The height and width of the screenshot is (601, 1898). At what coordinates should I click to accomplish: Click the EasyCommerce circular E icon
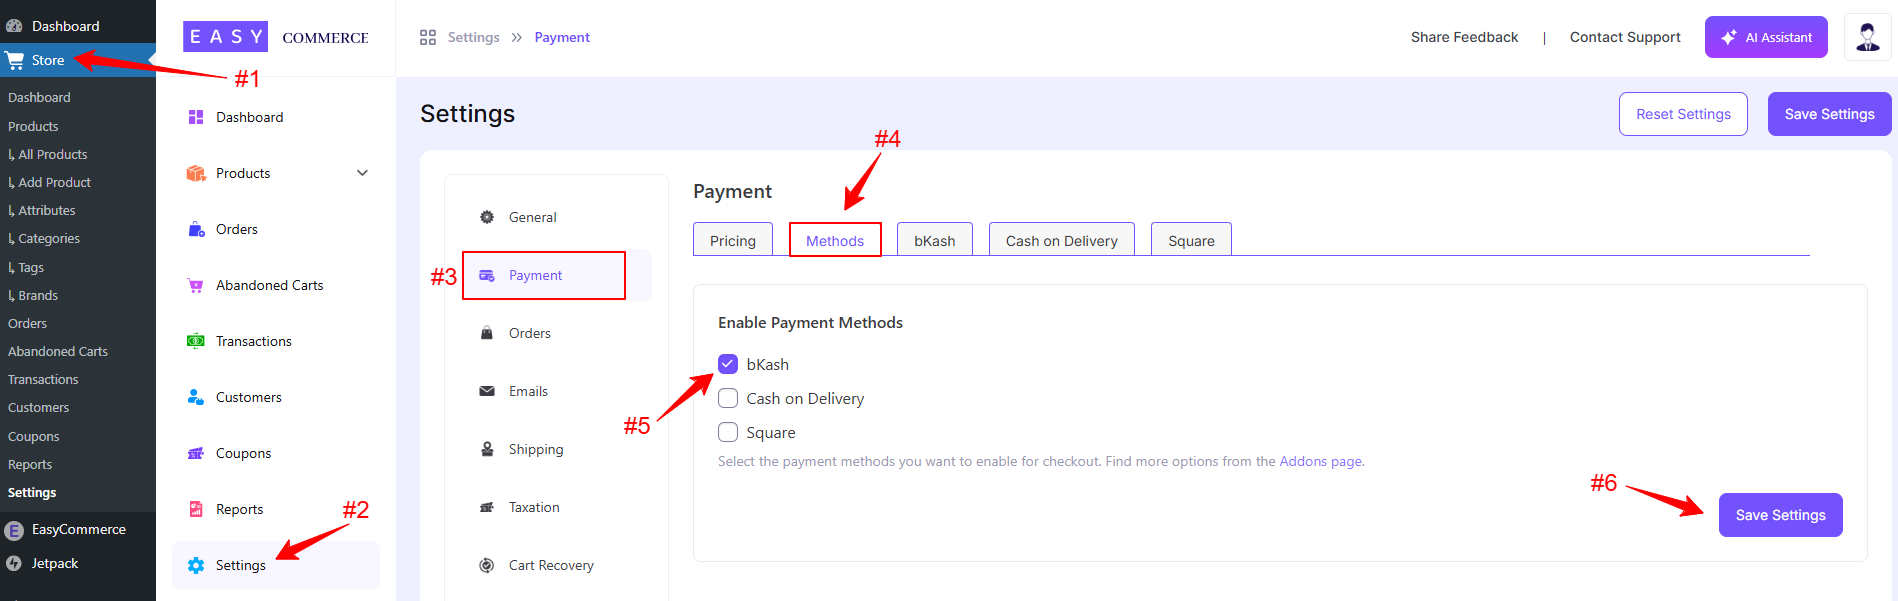pyautogui.click(x=14, y=530)
